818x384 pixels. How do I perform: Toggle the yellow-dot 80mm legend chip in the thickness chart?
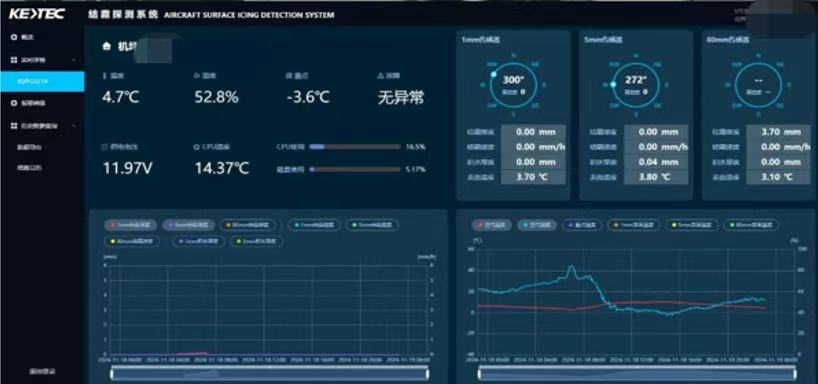pyautogui.click(x=132, y=242)
